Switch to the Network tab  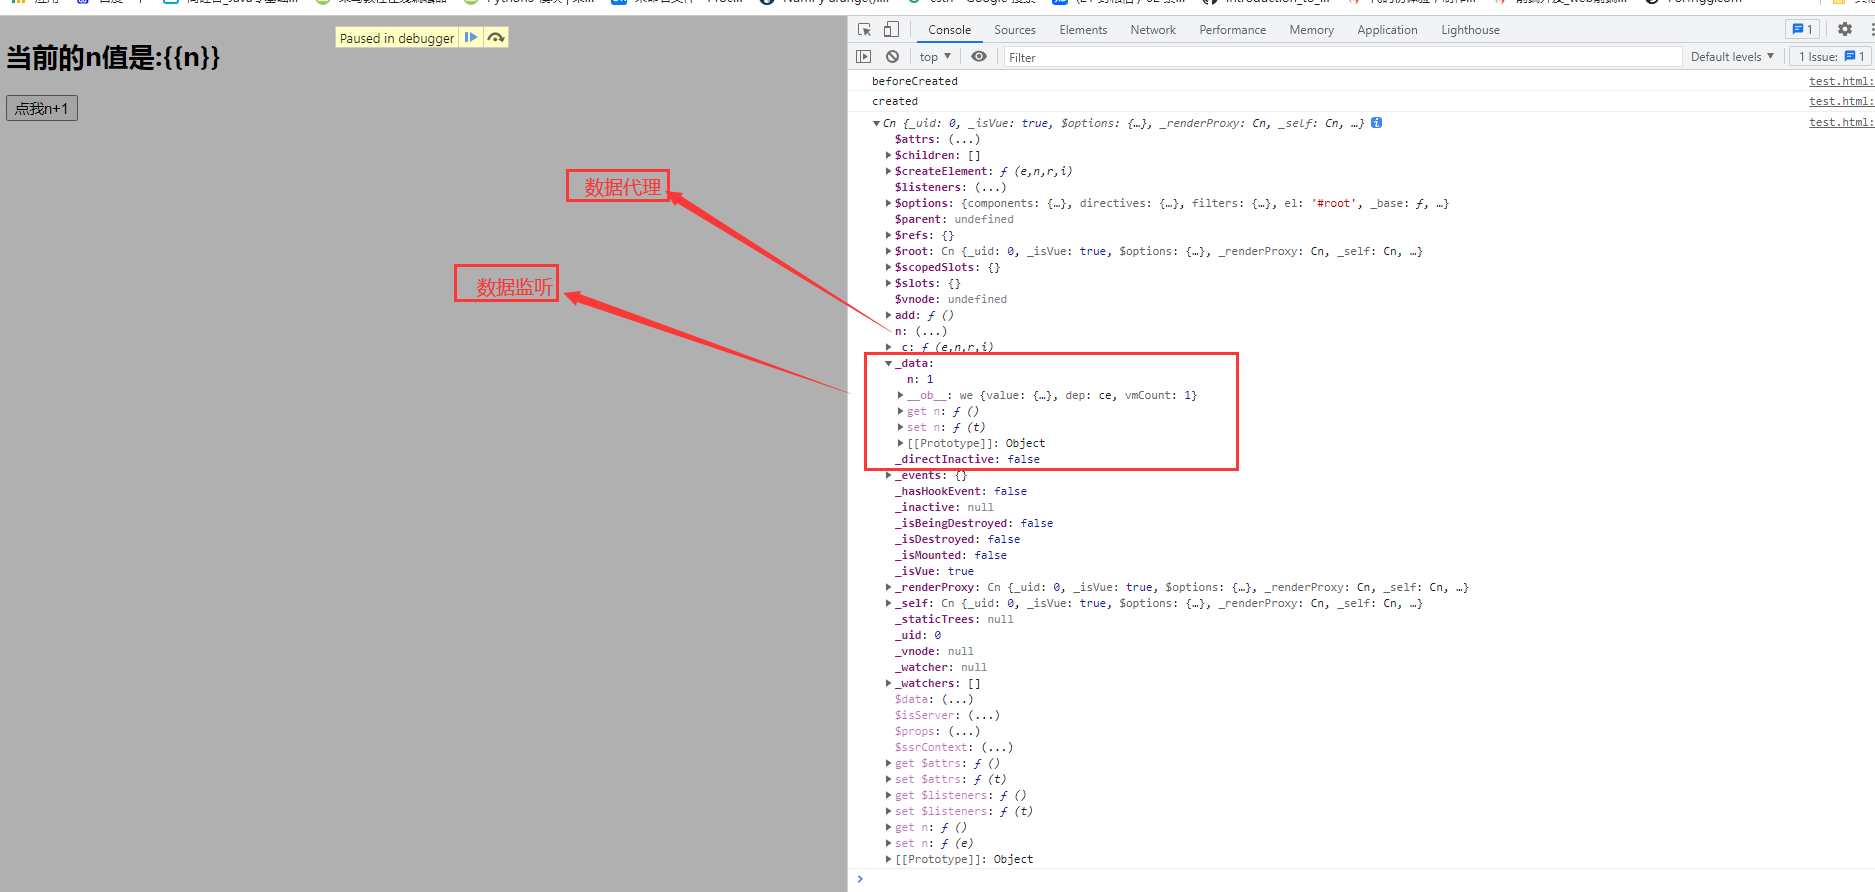tap(1152, 30)
